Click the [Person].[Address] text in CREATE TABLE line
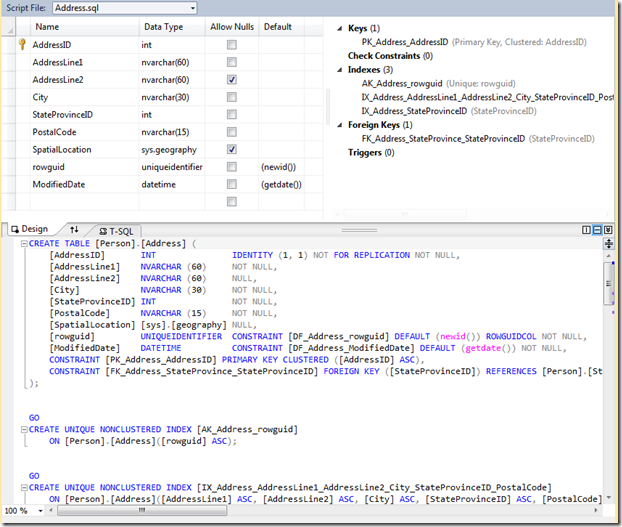The width and height of the screenshot is (622, 527). coord(140,243)
